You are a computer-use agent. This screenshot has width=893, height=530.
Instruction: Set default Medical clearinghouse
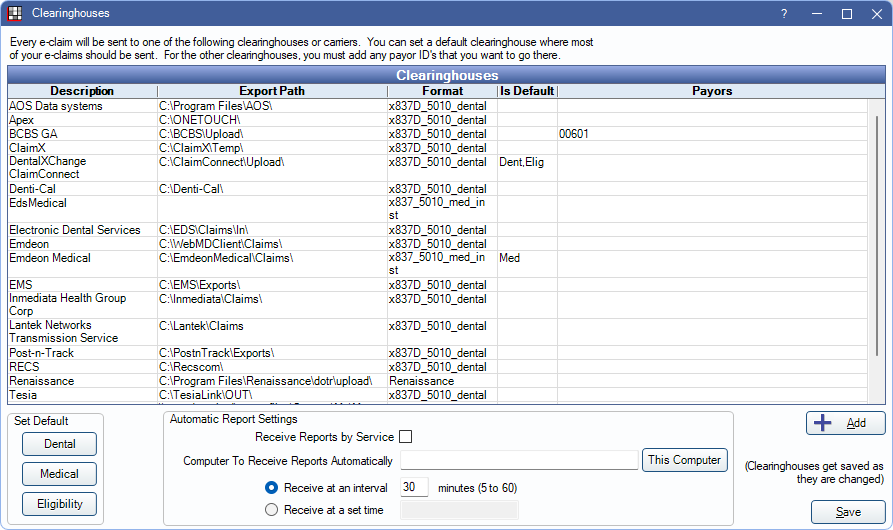coord(60,474)
